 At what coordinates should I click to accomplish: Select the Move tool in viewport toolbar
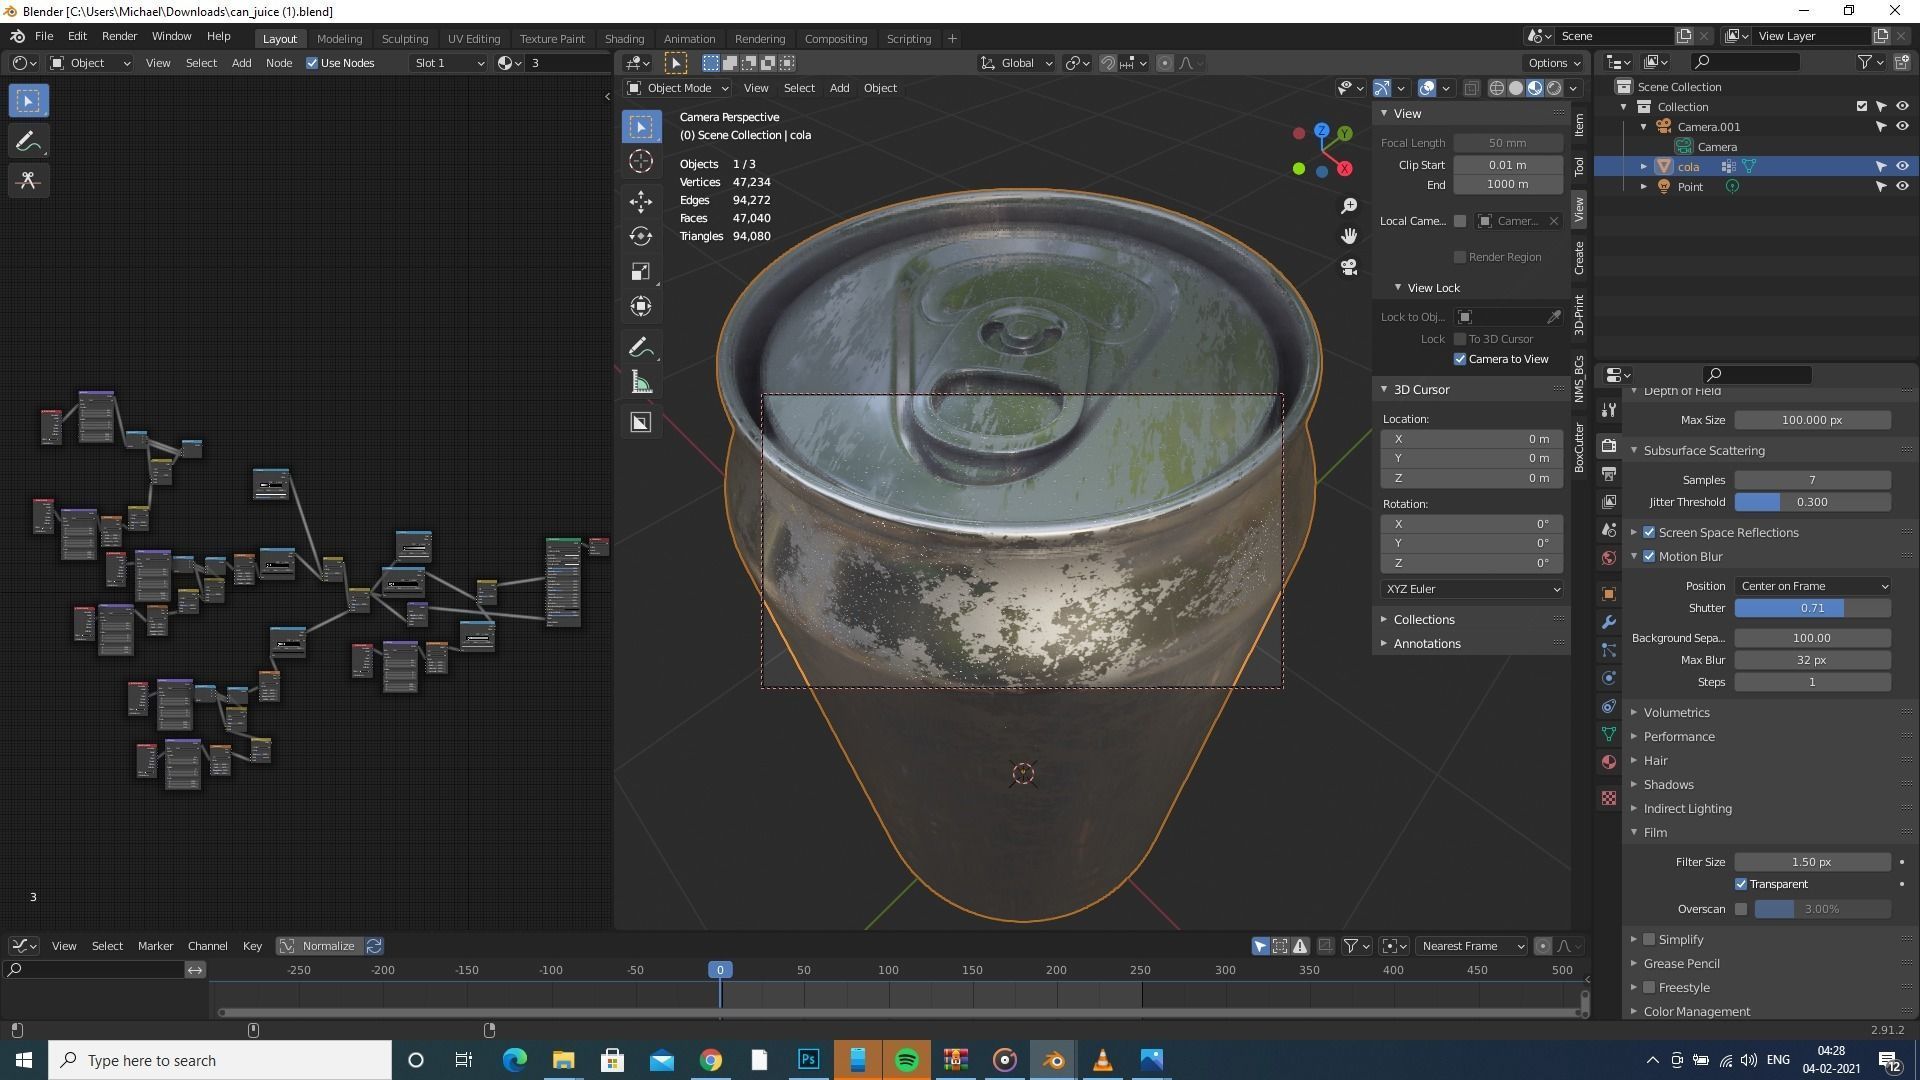(641, 201)
